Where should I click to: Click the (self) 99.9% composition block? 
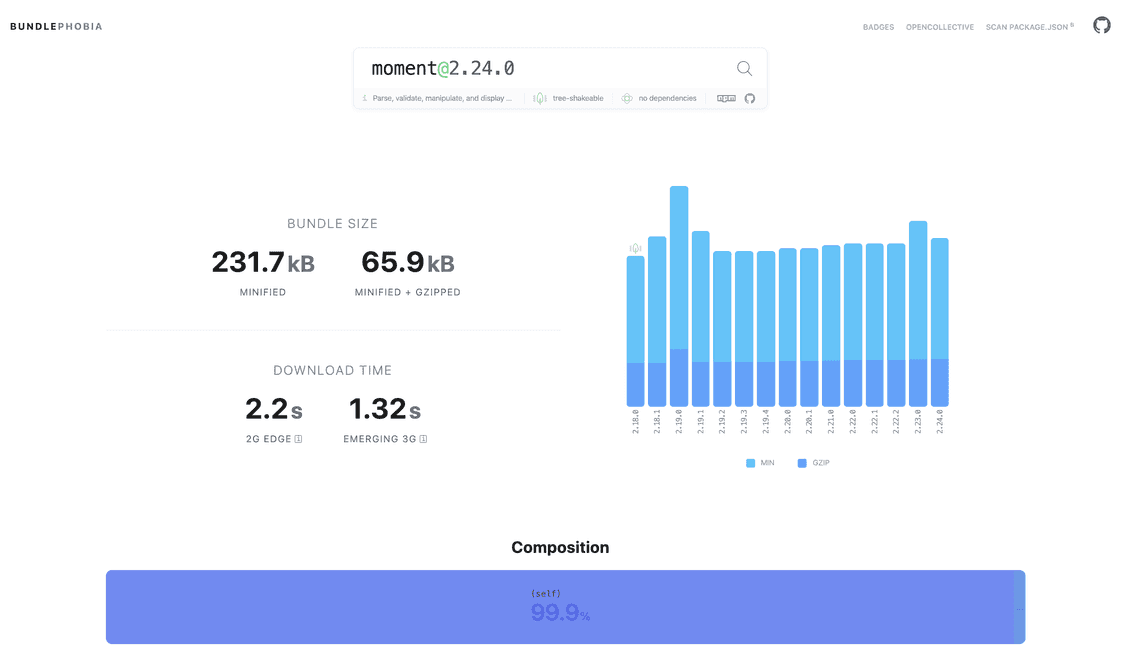click(x=559, y=607)
